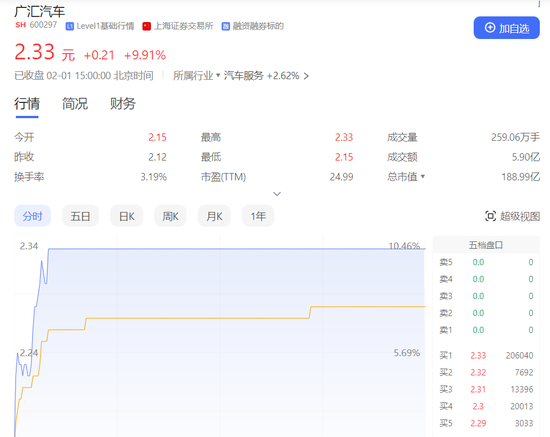Click the 卖1 price 0.0
This screenshot has width=550, height=437.
point(478,330)
